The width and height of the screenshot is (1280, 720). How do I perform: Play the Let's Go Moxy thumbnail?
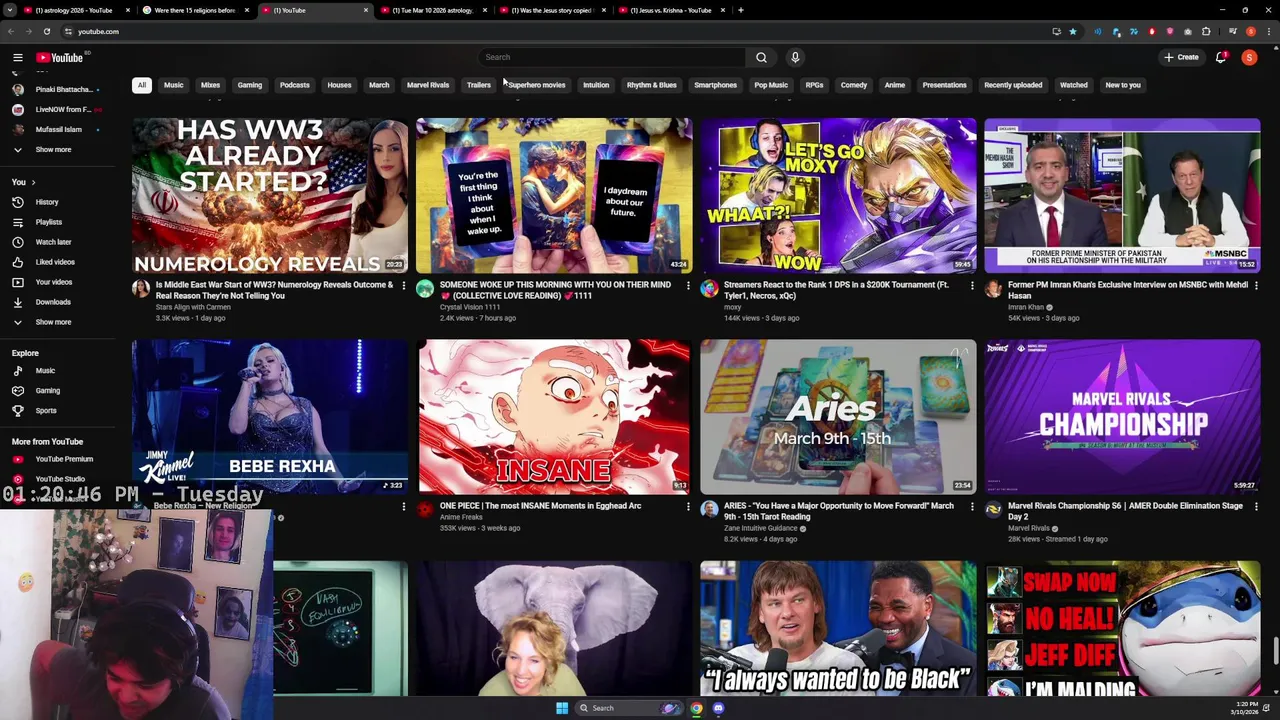coord(838,196)
